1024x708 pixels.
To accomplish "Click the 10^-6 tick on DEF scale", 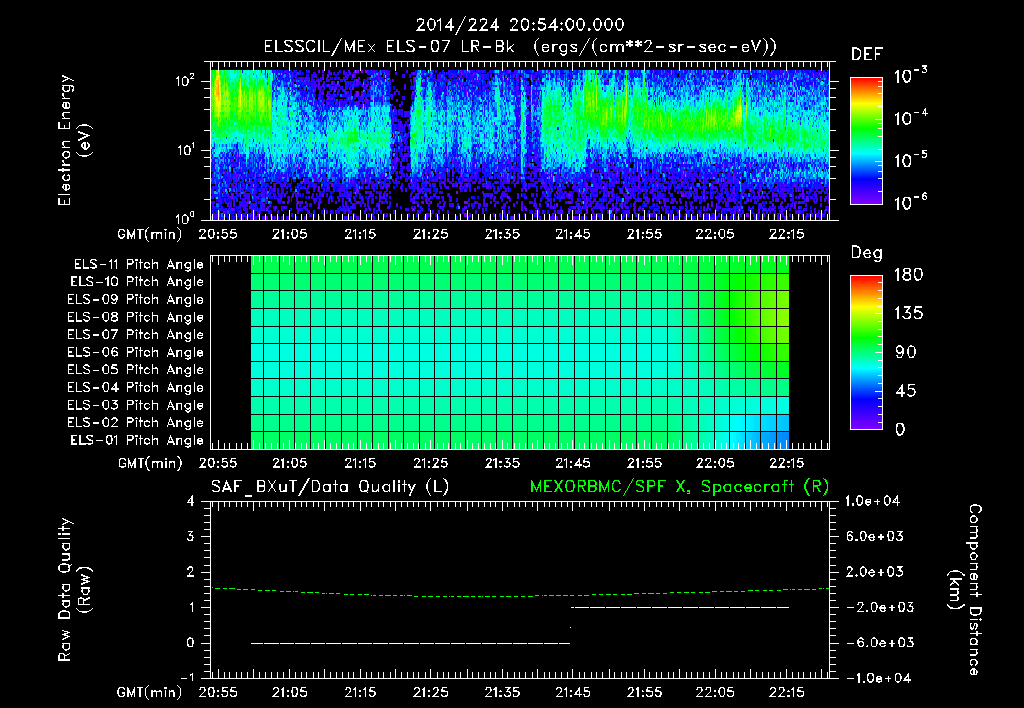I will (910, 202).
